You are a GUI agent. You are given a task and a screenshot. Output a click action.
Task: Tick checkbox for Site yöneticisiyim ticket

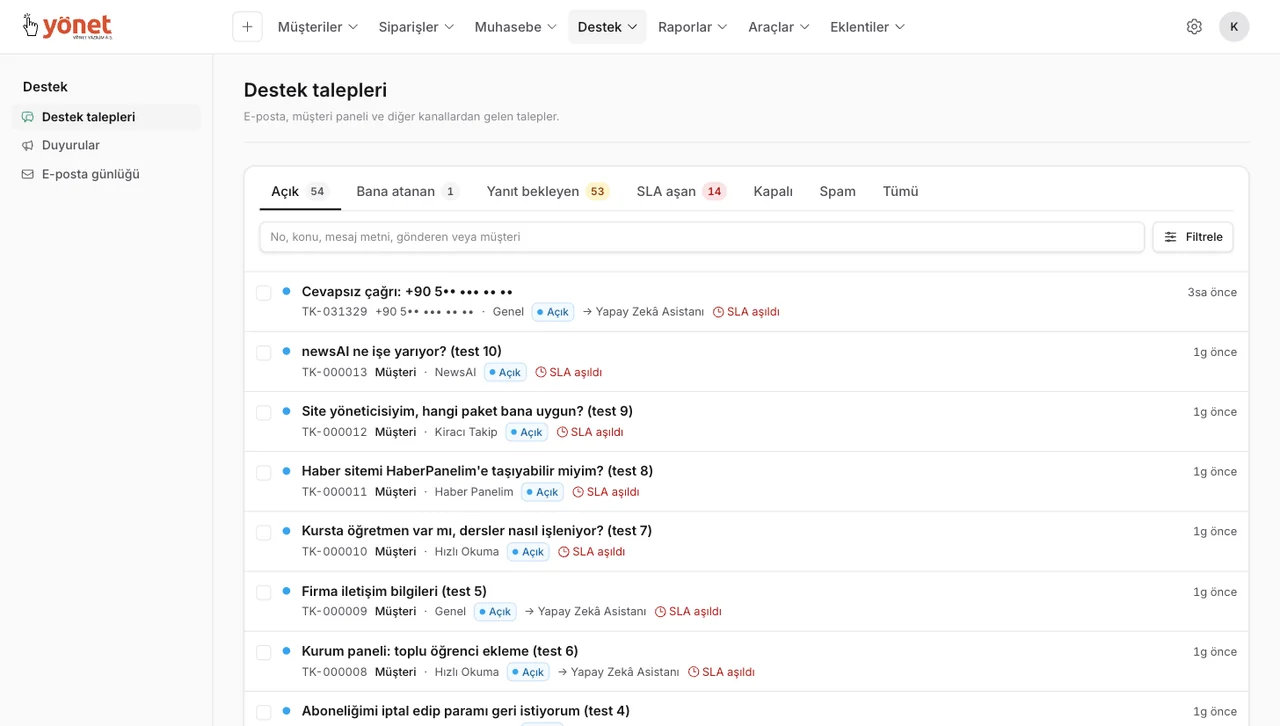coord(264,413)
